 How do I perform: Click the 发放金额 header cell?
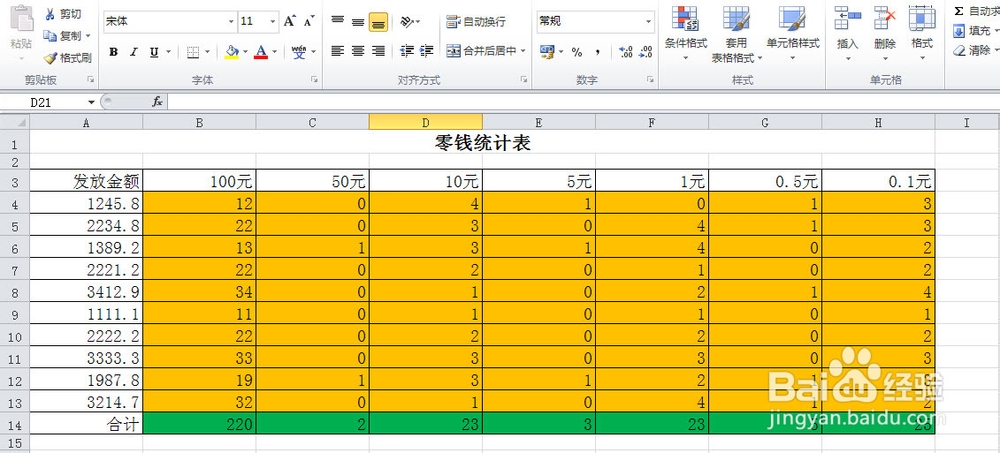87,181
